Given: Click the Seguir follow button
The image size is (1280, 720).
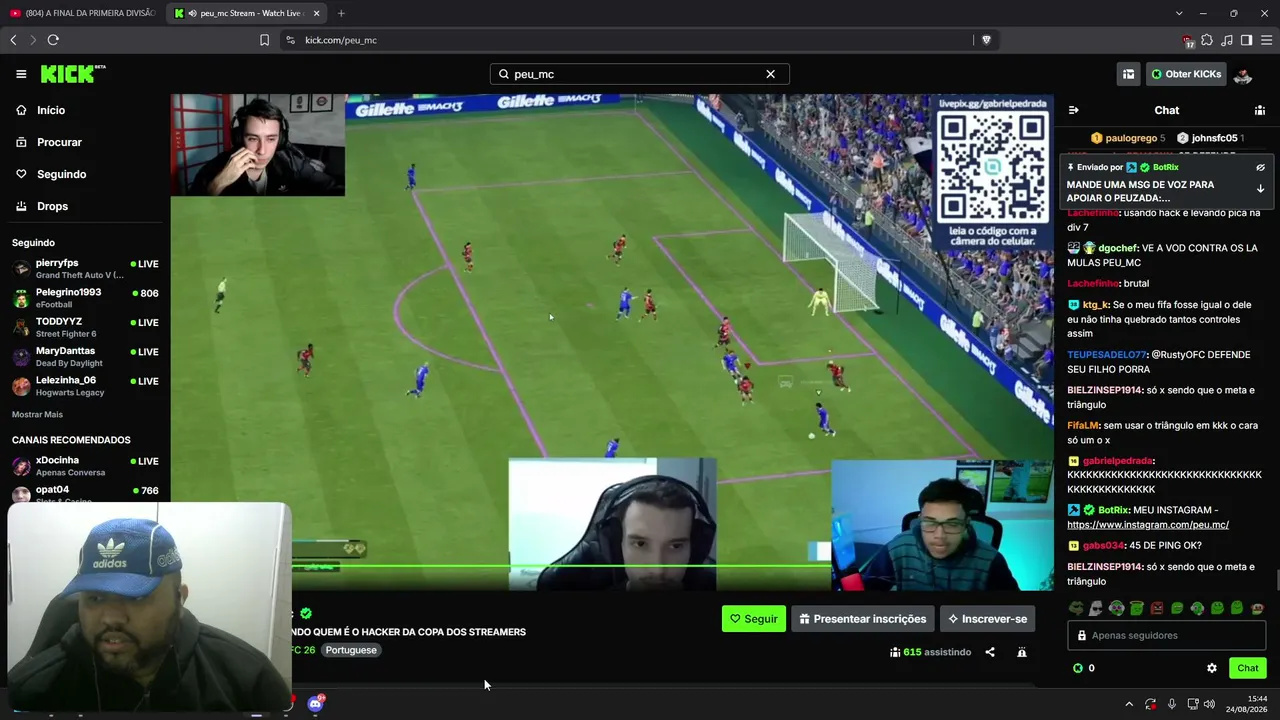Looking at the screenshot, I should point(754,619).
